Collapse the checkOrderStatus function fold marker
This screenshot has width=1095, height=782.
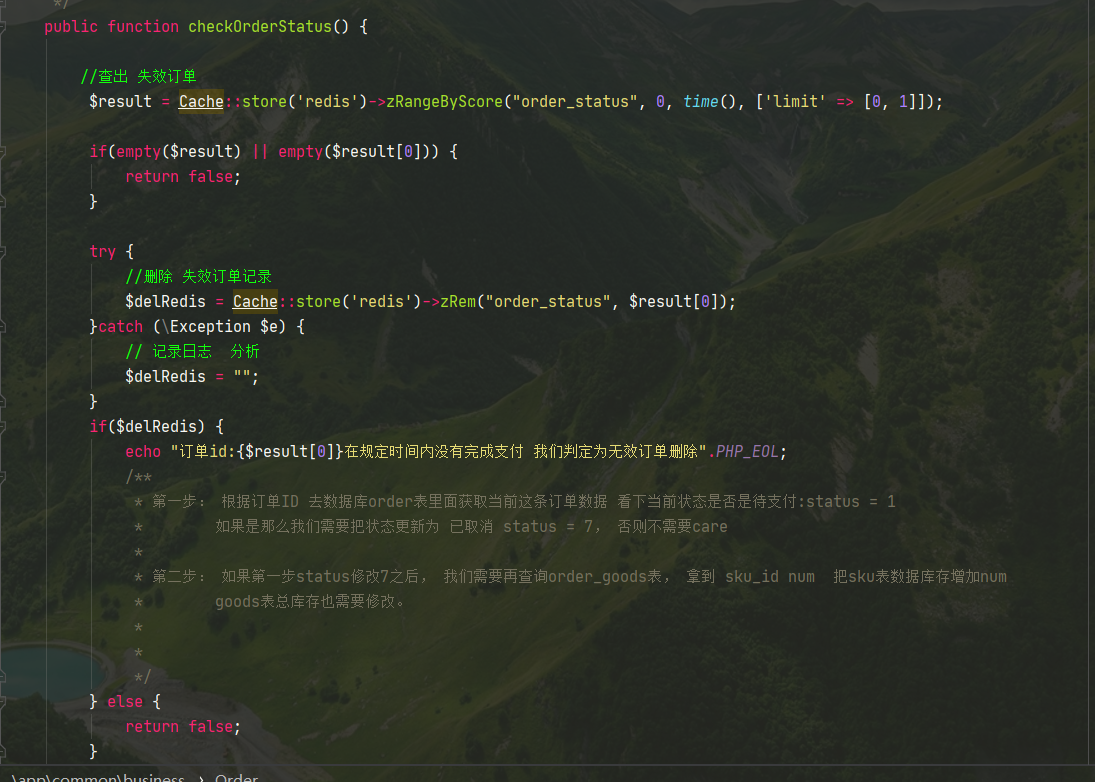[2, 27]
